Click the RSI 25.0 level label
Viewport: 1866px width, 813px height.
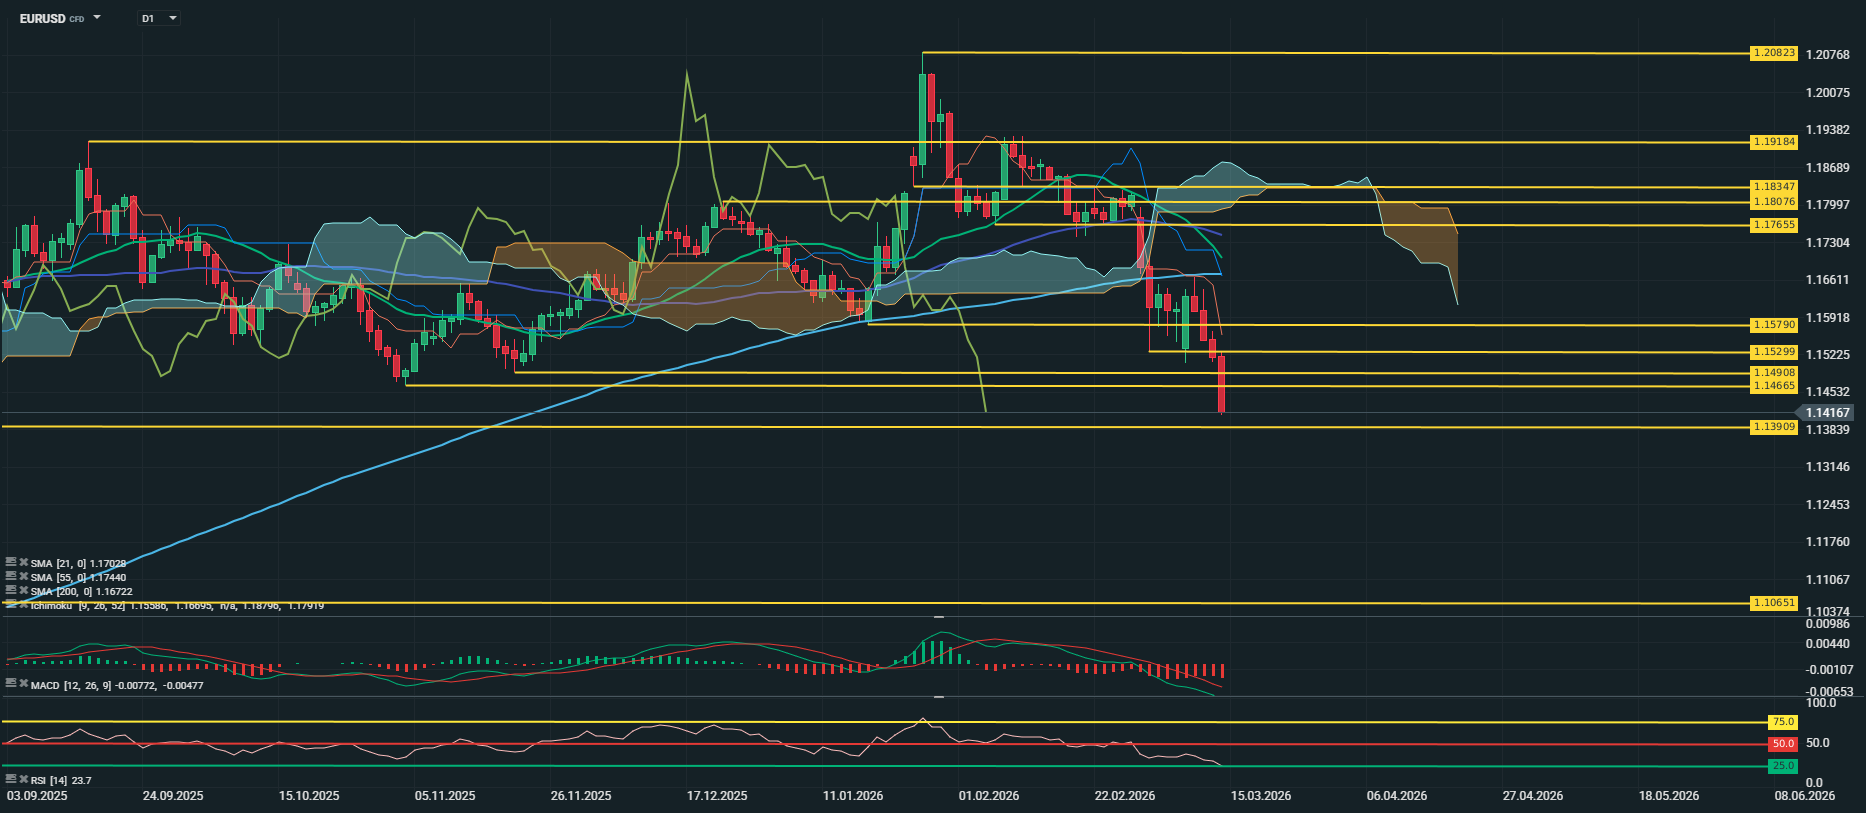[1782, 766]
